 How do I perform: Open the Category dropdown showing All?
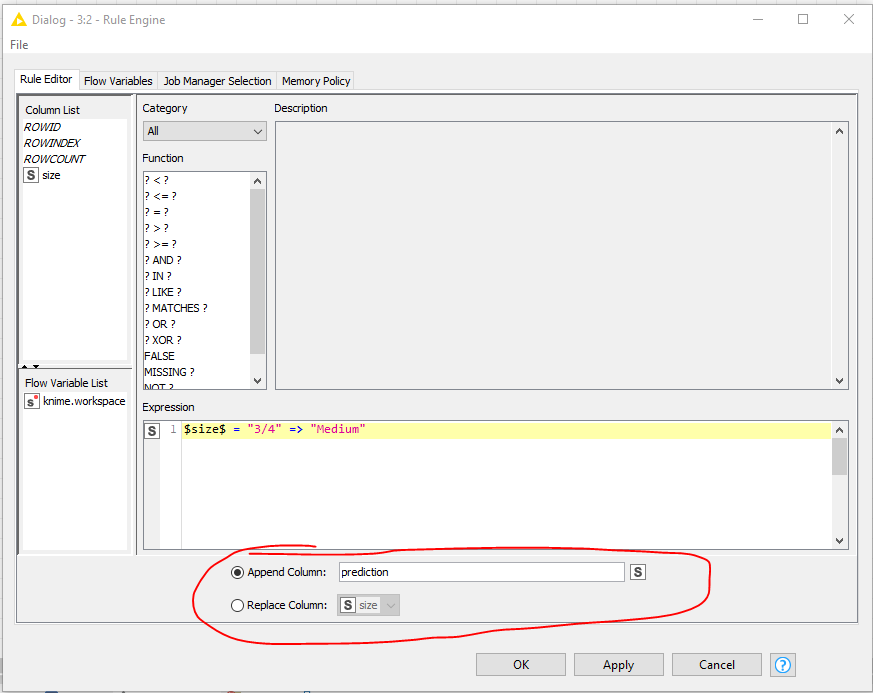pyautogui.click(x=204, y=131)
